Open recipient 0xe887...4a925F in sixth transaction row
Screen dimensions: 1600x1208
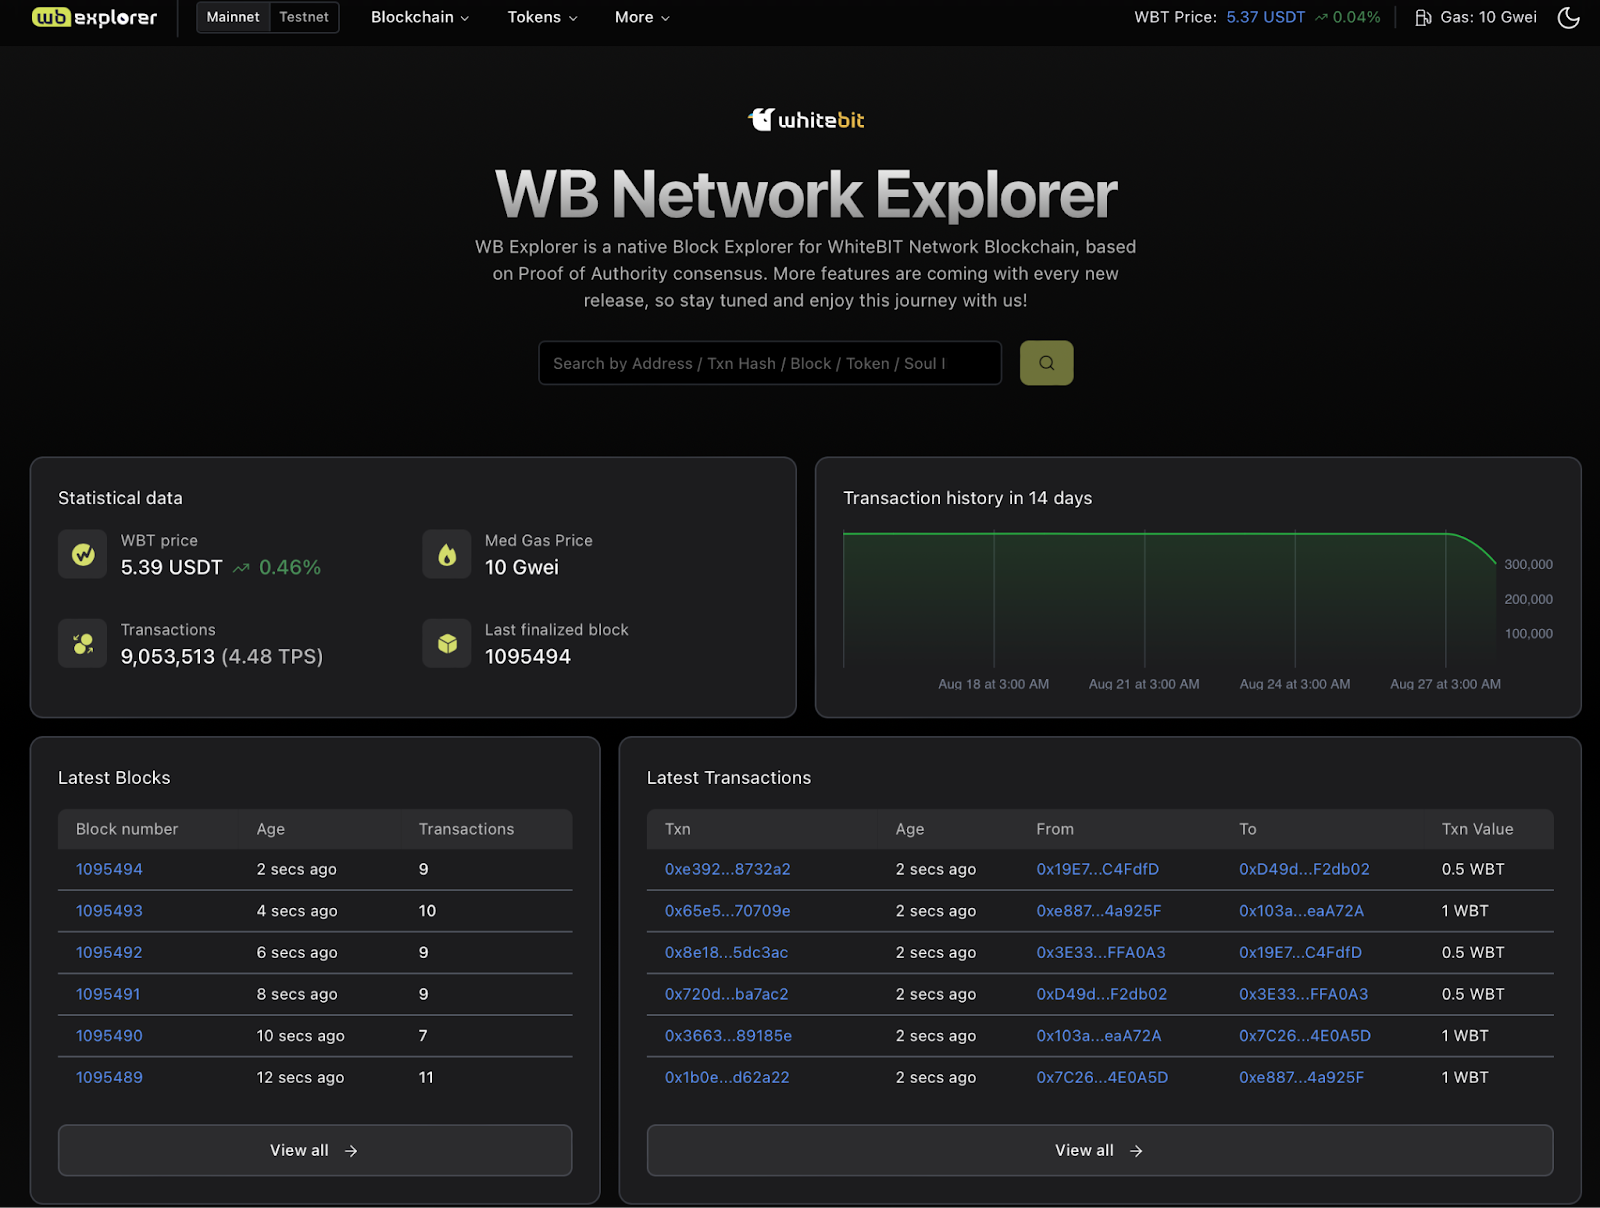pos(1302,1077)
